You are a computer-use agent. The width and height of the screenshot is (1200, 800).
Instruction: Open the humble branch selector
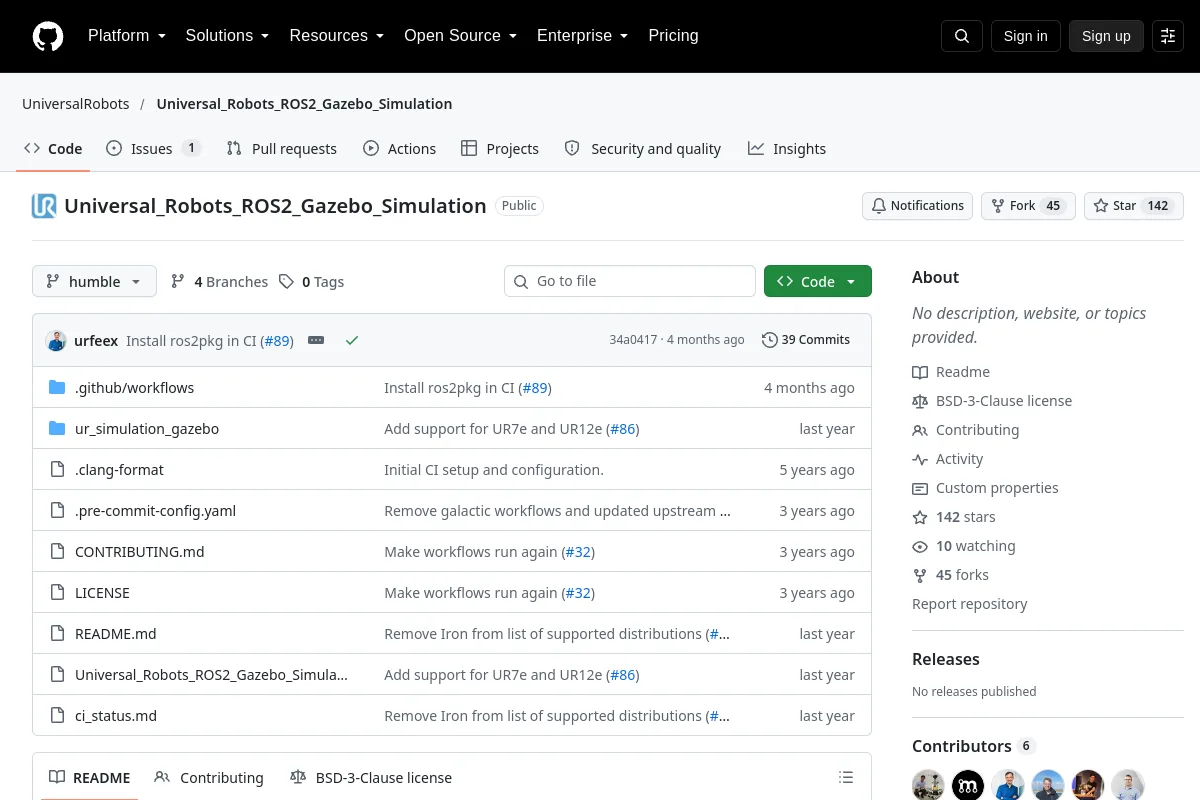click(94, 281)
